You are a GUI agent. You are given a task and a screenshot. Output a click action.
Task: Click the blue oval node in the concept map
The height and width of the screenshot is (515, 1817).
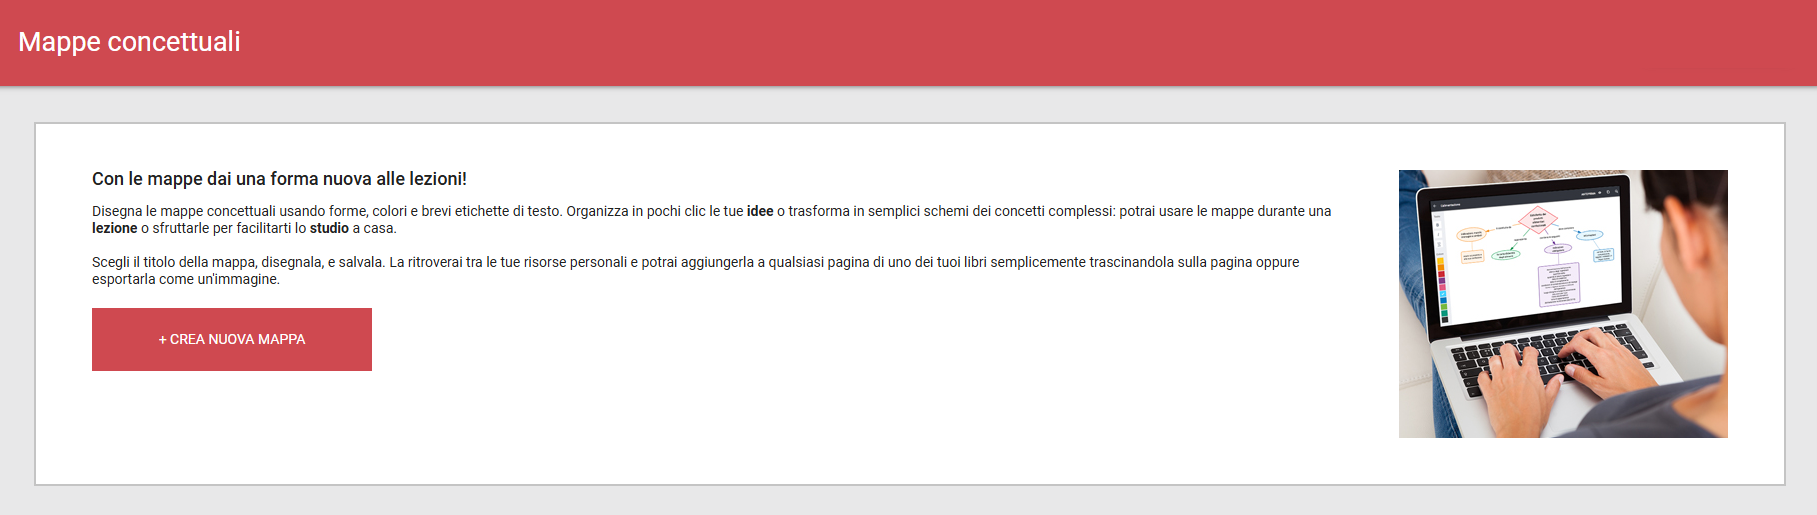(1589, 235)
